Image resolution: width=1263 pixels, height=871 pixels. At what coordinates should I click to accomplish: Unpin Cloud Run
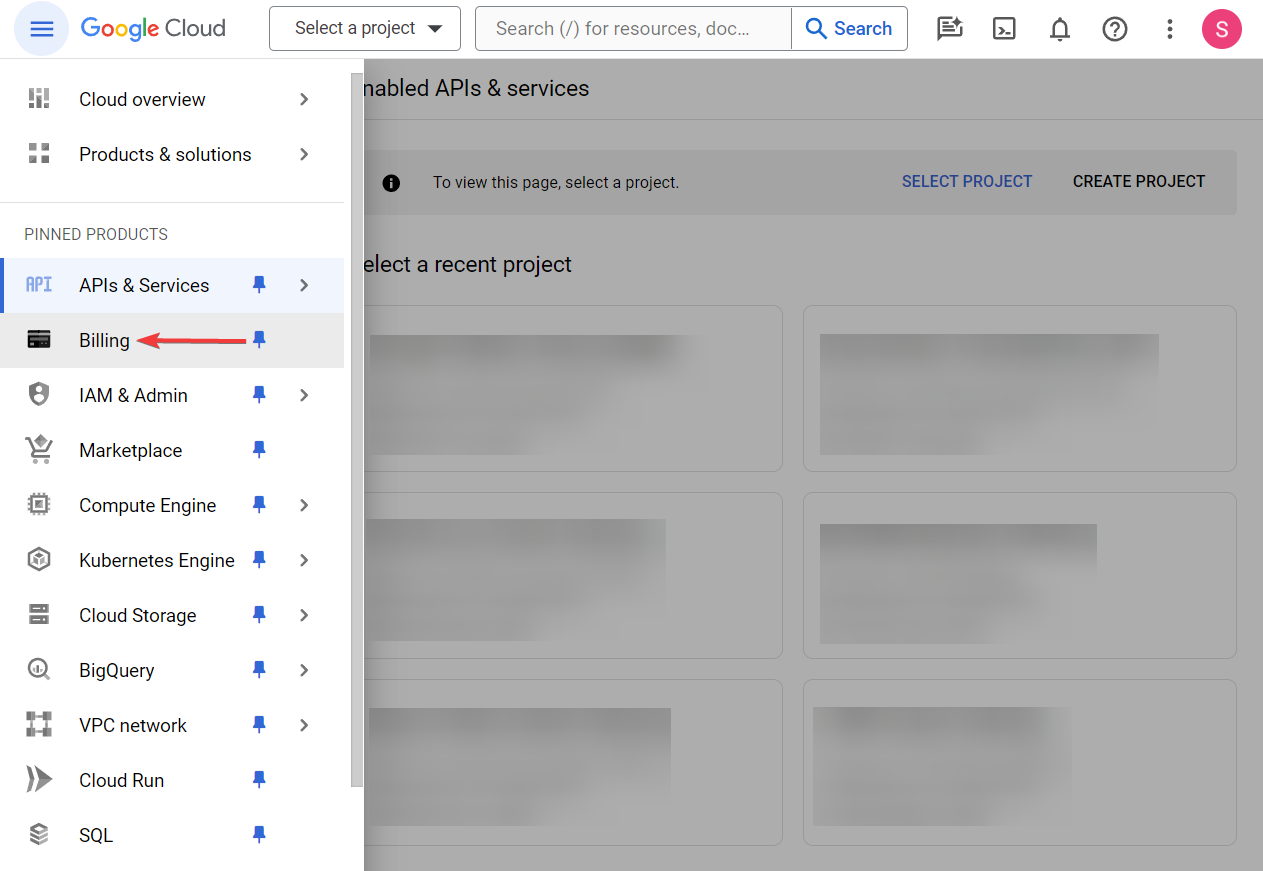coord(259,780)
